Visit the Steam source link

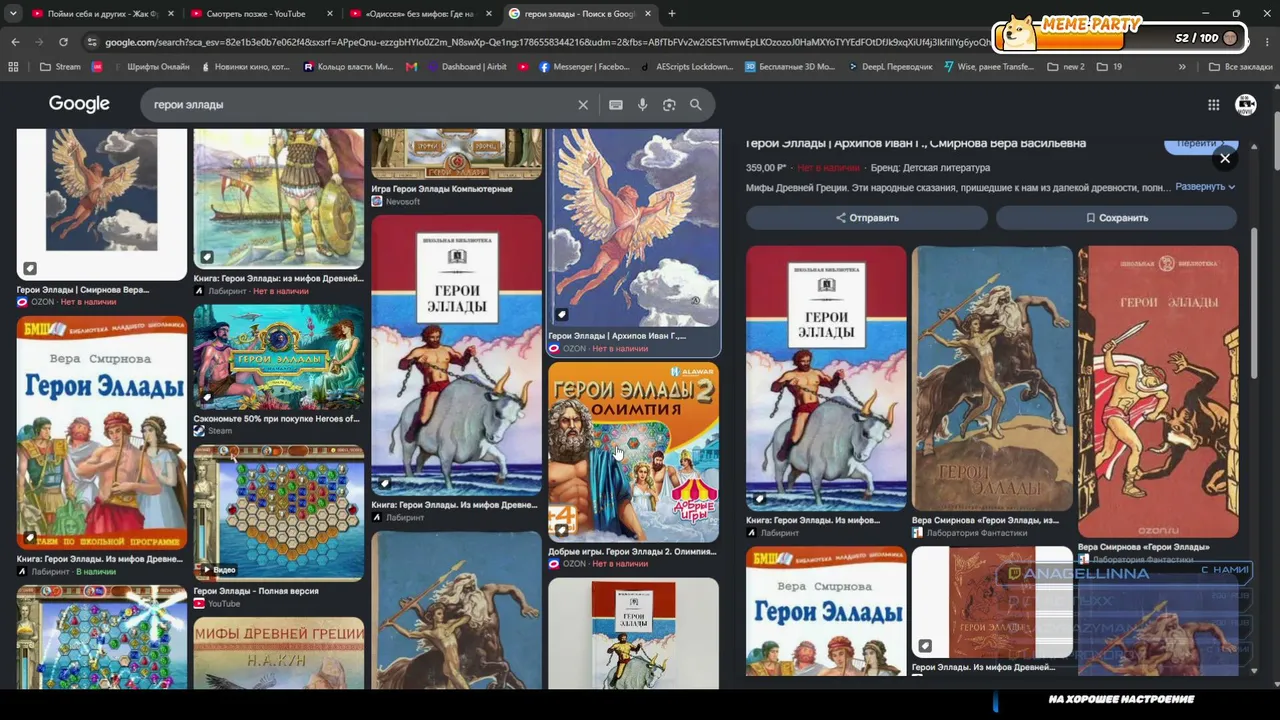[x=213, y=431]
